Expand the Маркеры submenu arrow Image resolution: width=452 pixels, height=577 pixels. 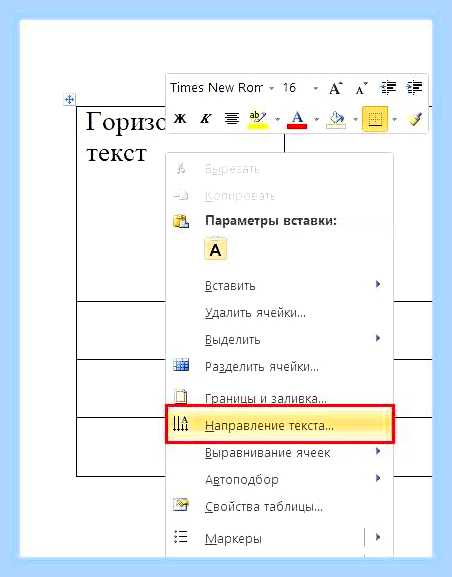point(378,537)
